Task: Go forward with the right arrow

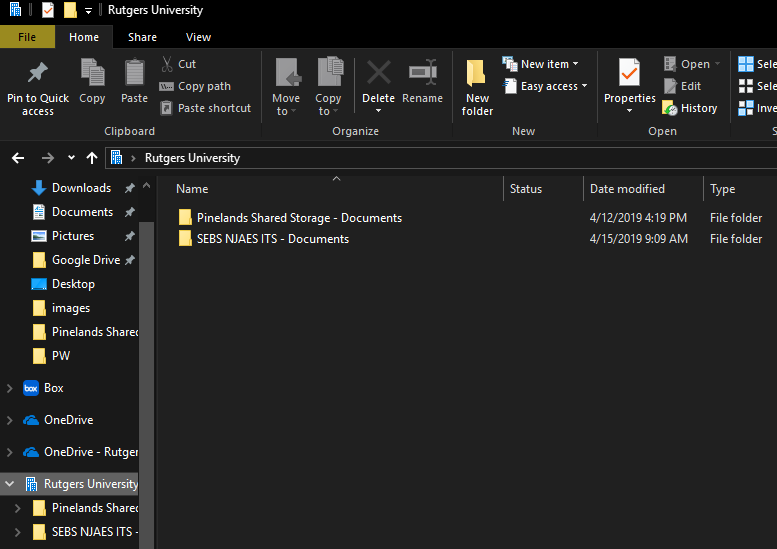Action: (x=48, y=158)
